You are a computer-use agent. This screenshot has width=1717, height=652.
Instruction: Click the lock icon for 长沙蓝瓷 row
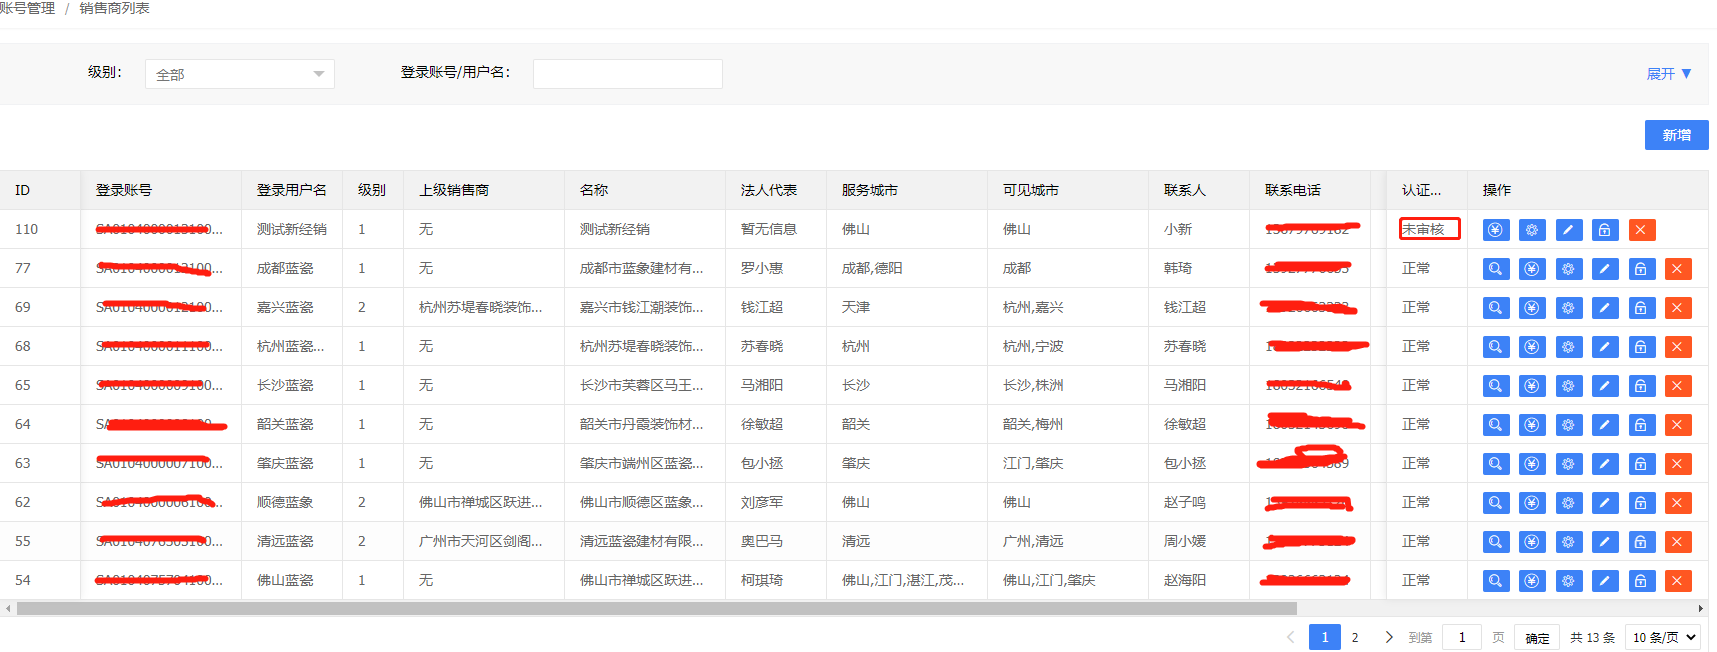click(1640, 386)
